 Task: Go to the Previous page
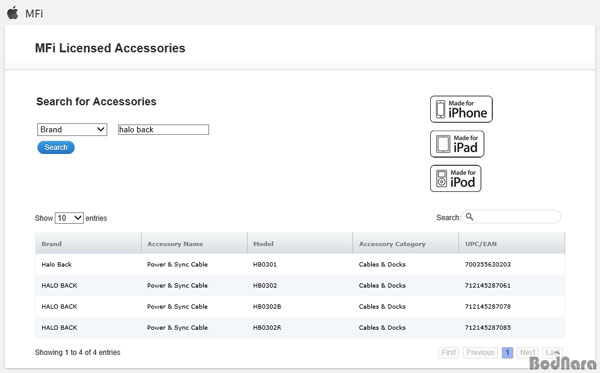tap(480, 352)
